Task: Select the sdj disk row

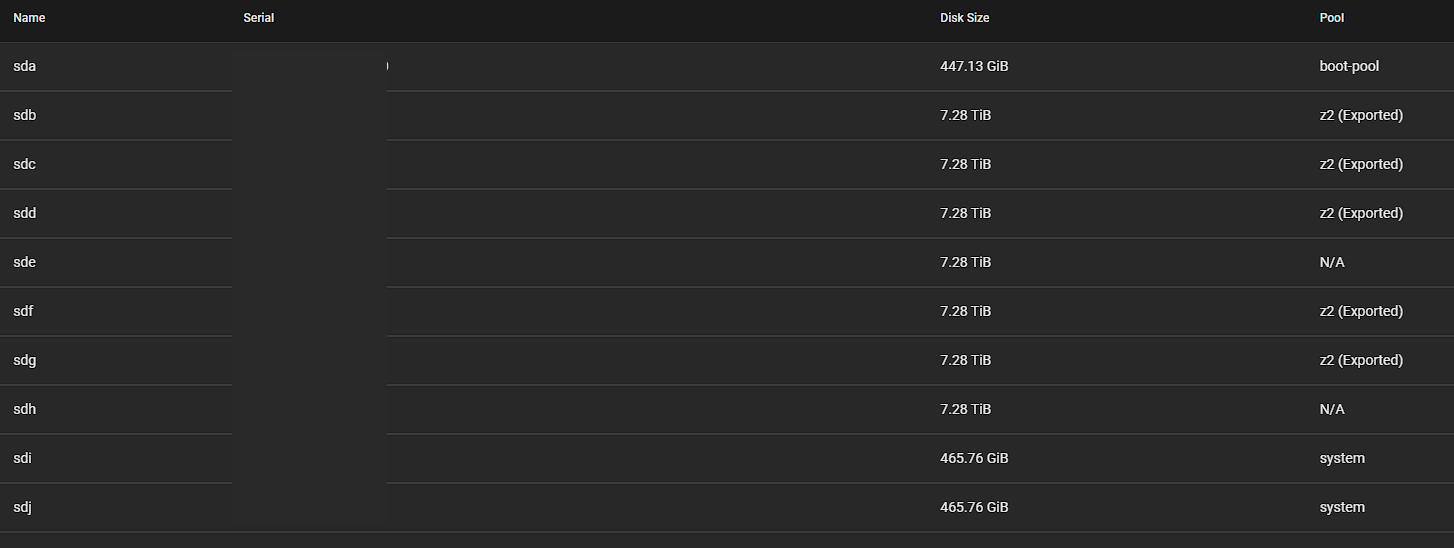Action: [727, 507]
